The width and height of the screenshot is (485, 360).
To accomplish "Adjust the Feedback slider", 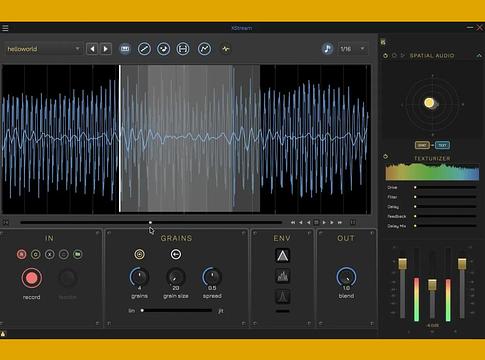I will click(x=445, y=216).
